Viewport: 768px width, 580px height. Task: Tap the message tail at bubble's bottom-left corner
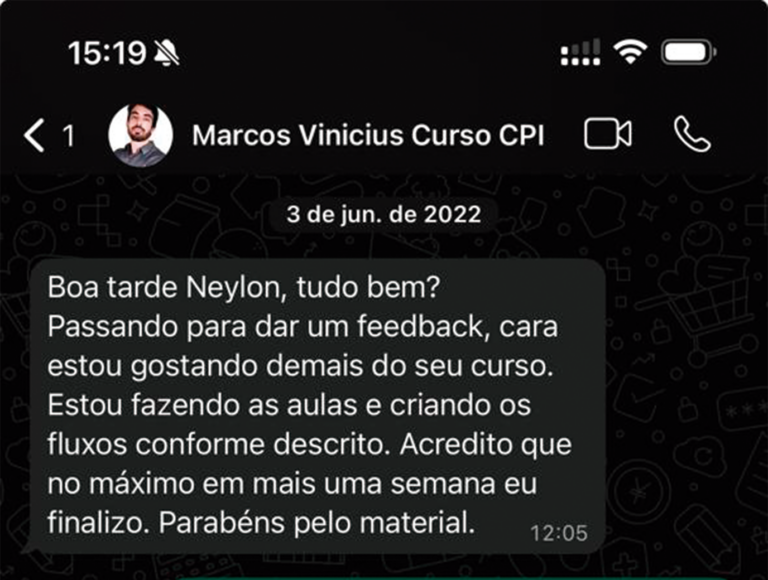(28, 548)
